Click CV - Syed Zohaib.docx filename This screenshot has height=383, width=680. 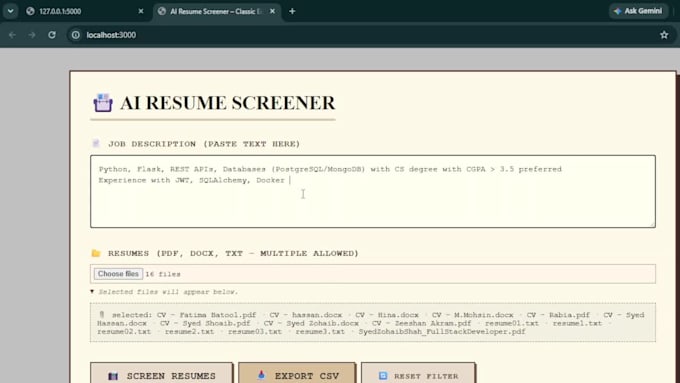[311, 323]
